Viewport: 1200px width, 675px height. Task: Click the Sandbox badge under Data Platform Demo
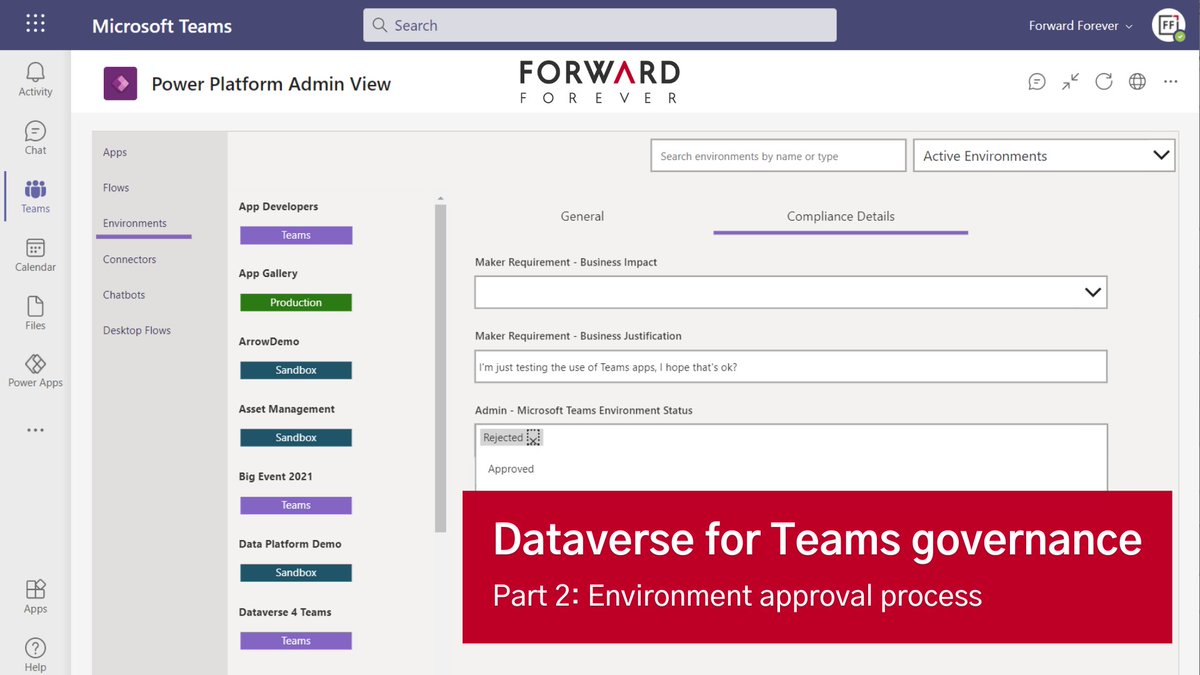click(296, 573)
